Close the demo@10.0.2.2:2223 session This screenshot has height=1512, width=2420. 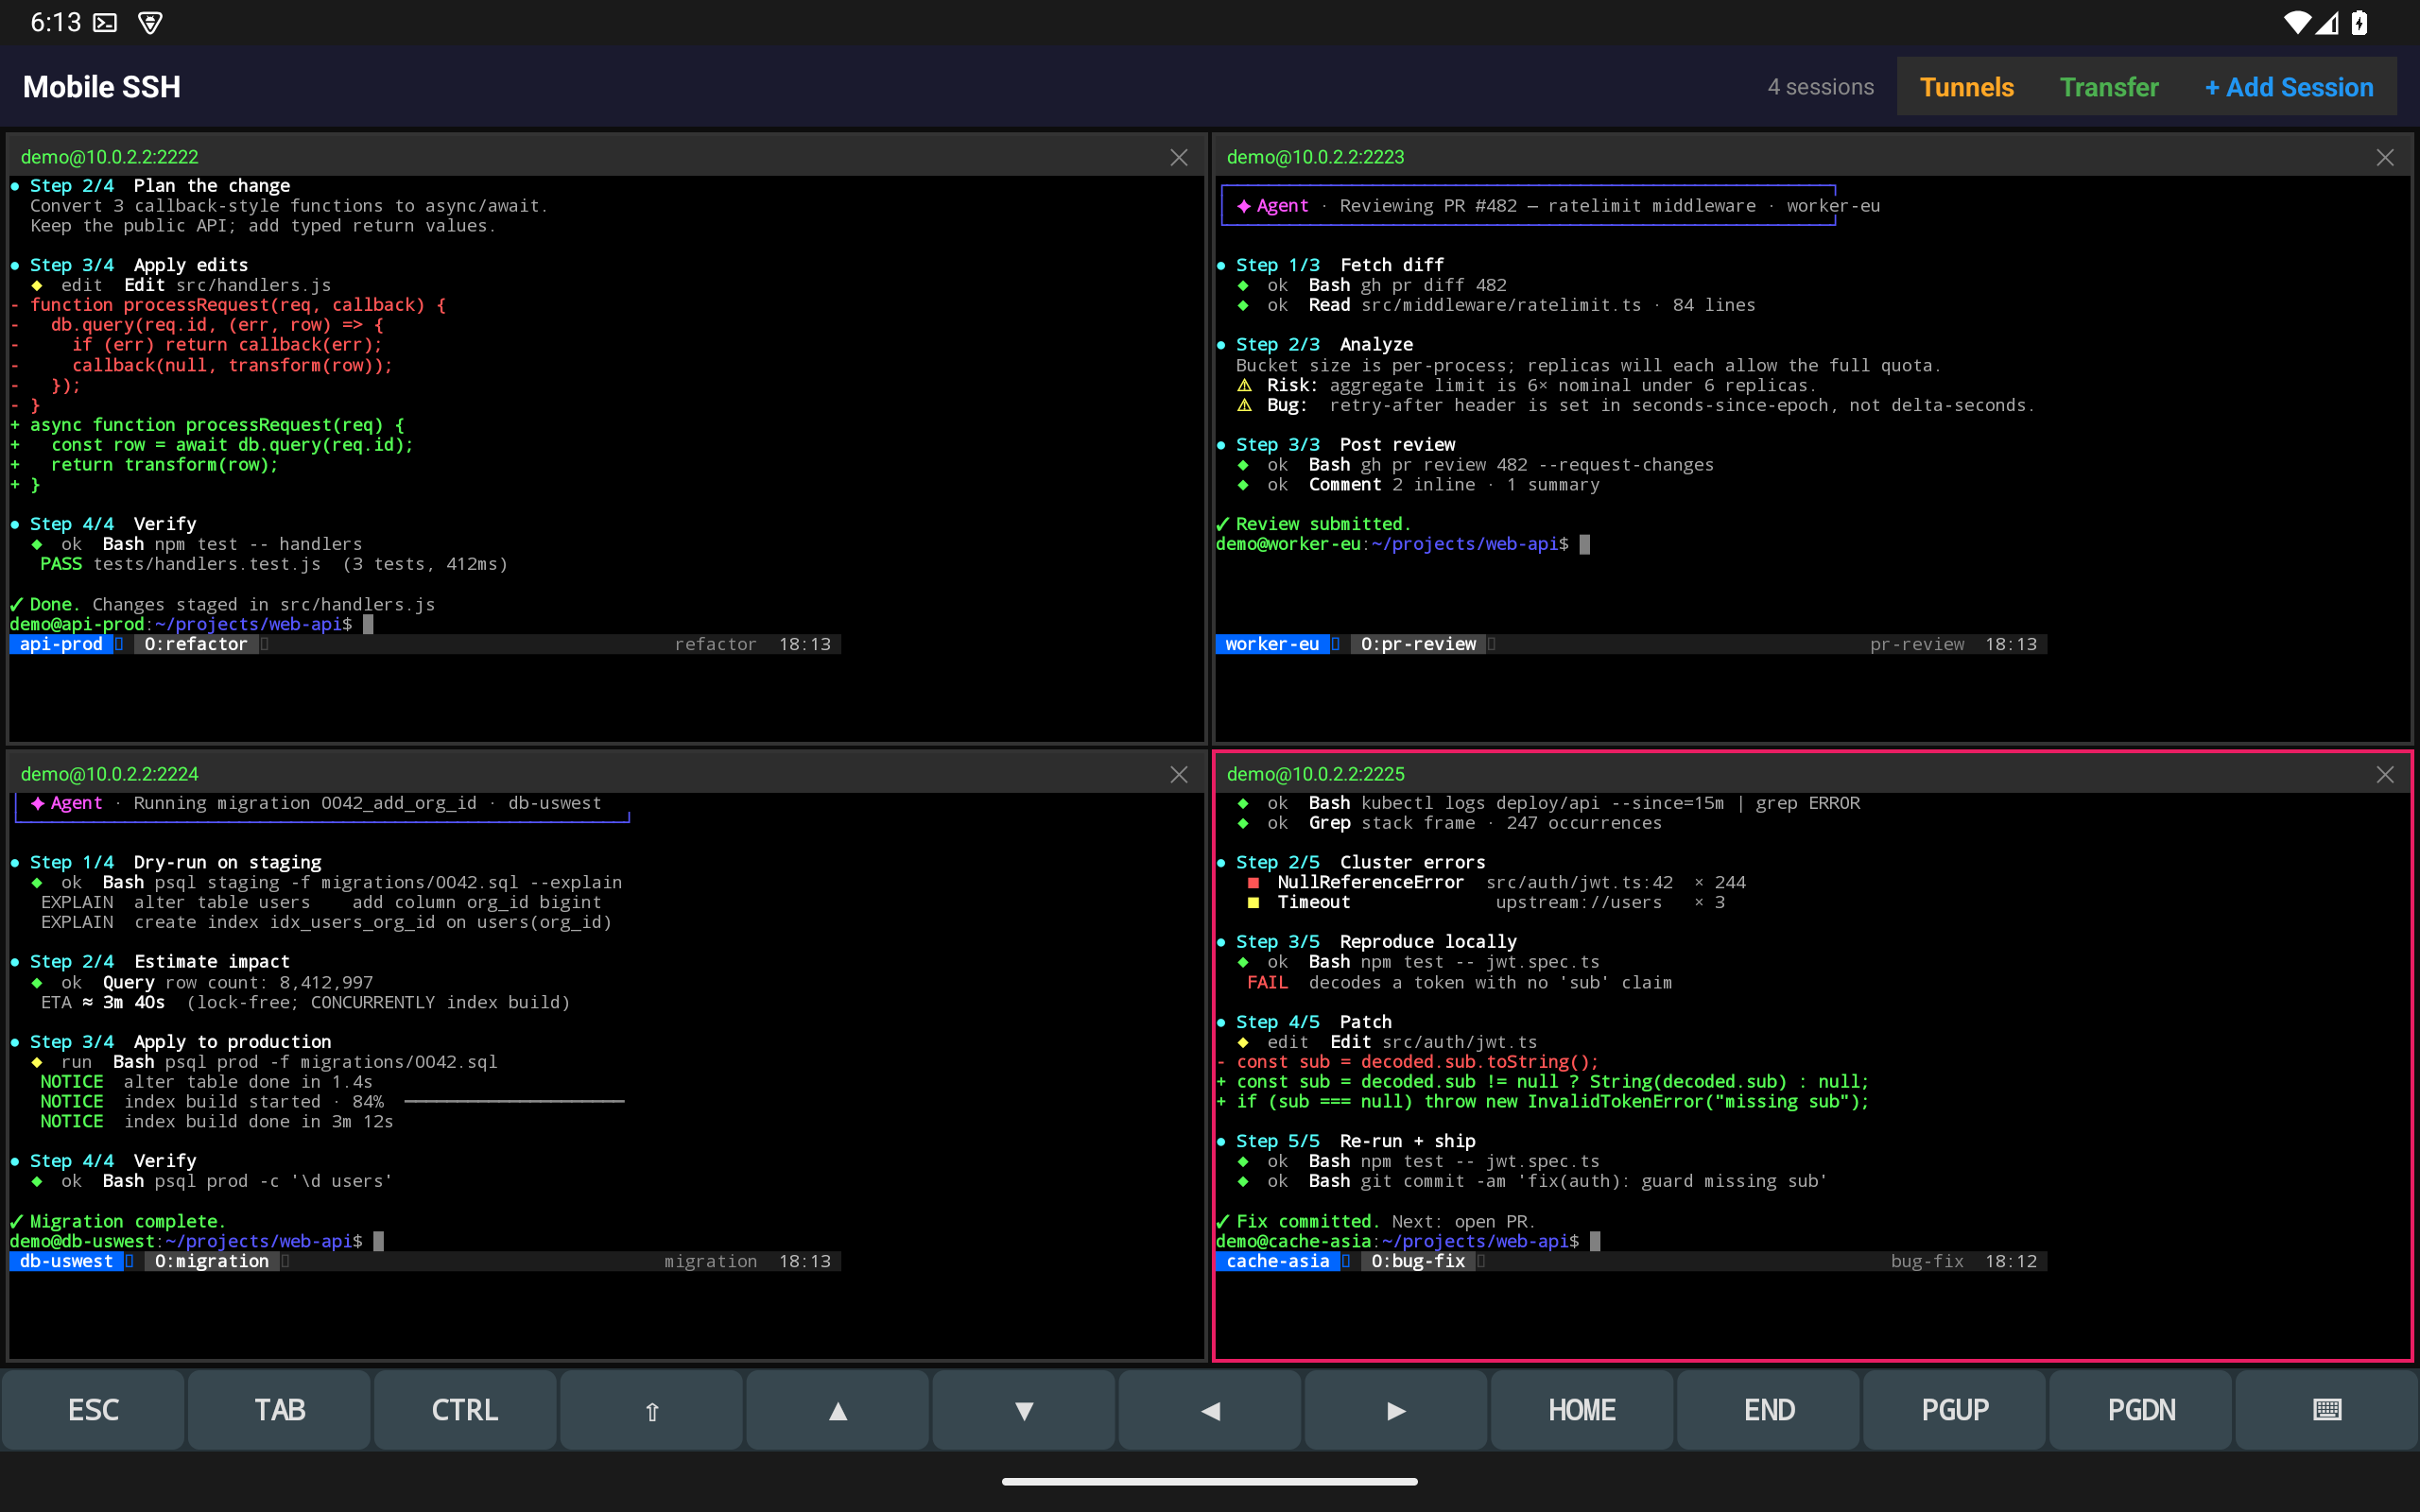click(x=2385, y=157)
